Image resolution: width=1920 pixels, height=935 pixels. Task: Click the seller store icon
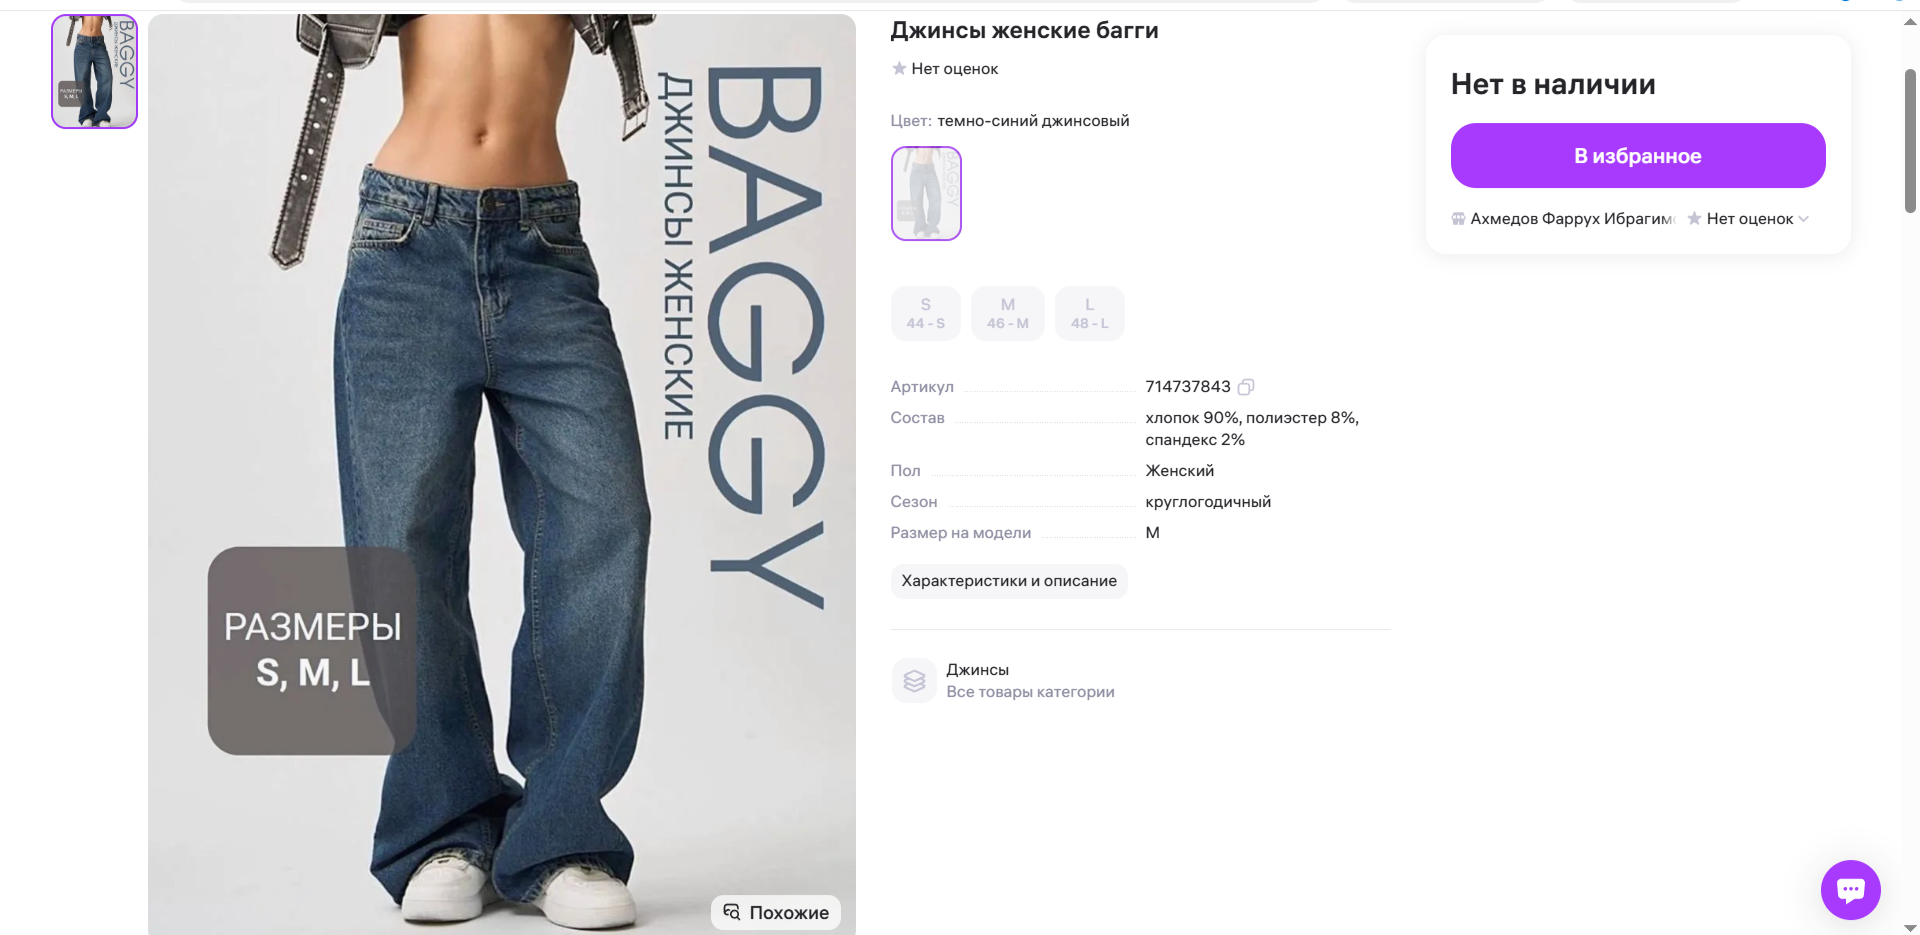click(x=1458, y=219)
